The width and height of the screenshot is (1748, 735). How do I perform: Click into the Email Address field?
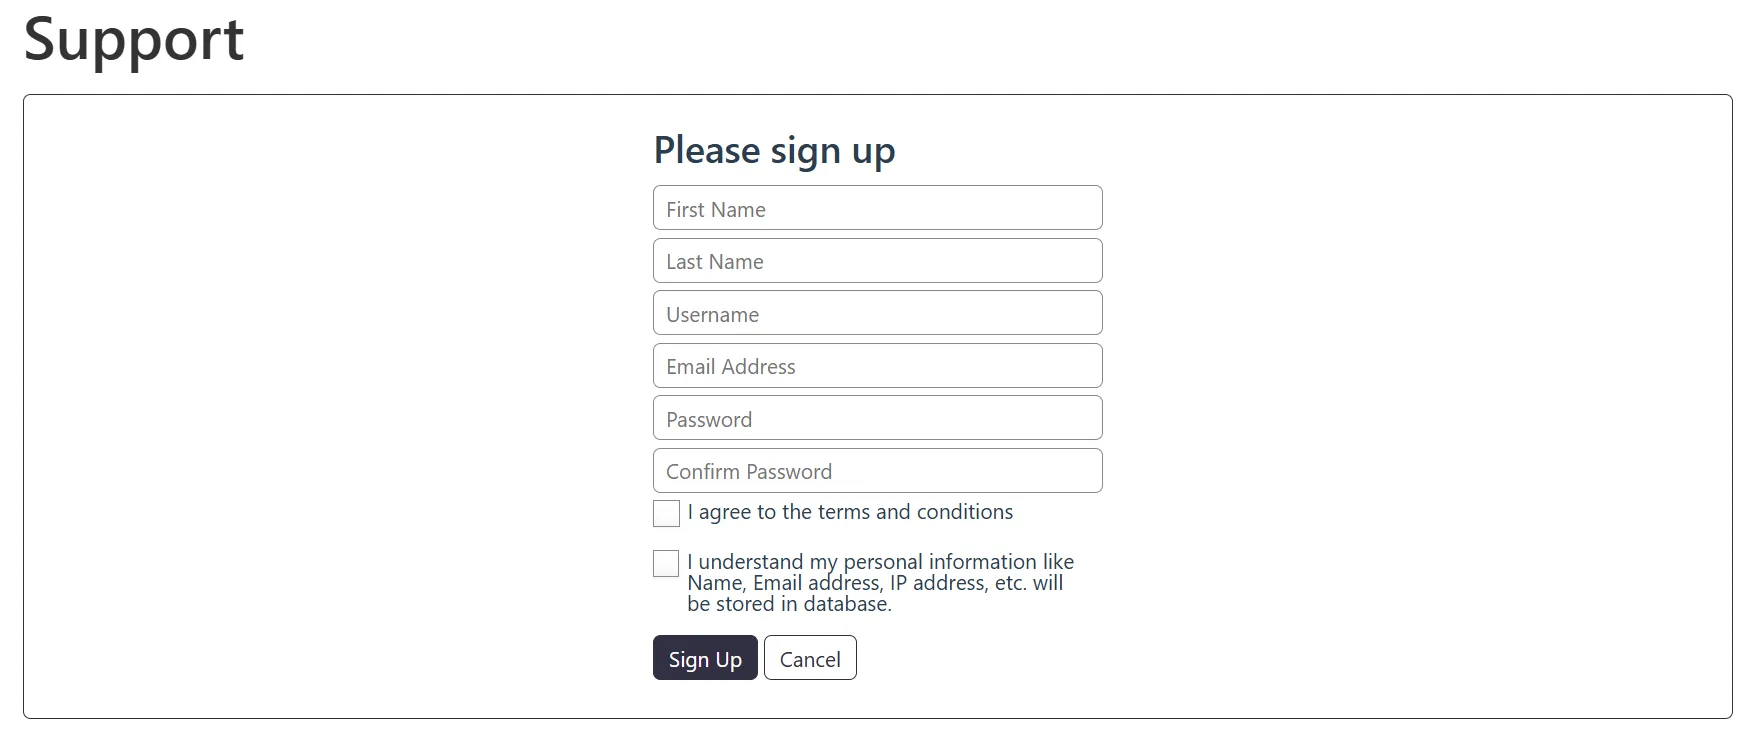point(877,366)
